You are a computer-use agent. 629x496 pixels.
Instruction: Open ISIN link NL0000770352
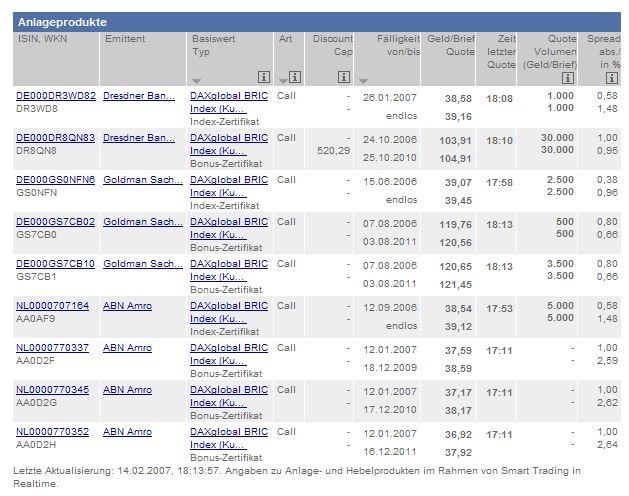pos(53,432)
